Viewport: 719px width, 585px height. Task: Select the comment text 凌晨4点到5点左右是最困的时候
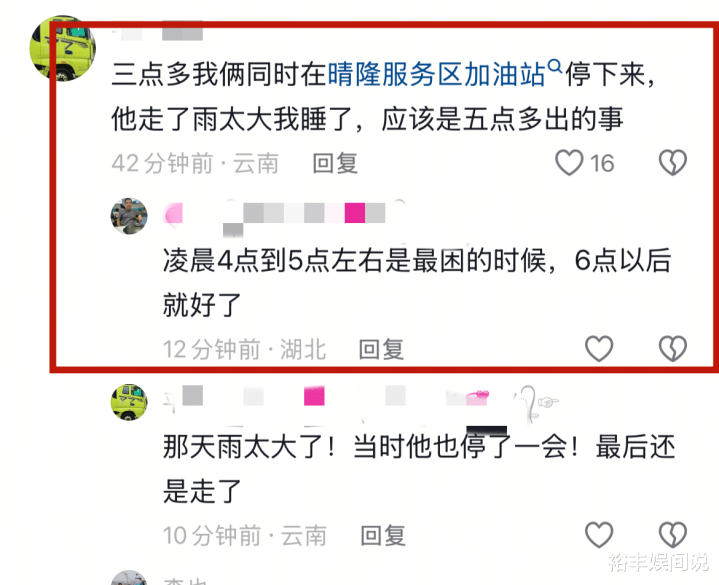click(354, 261)
